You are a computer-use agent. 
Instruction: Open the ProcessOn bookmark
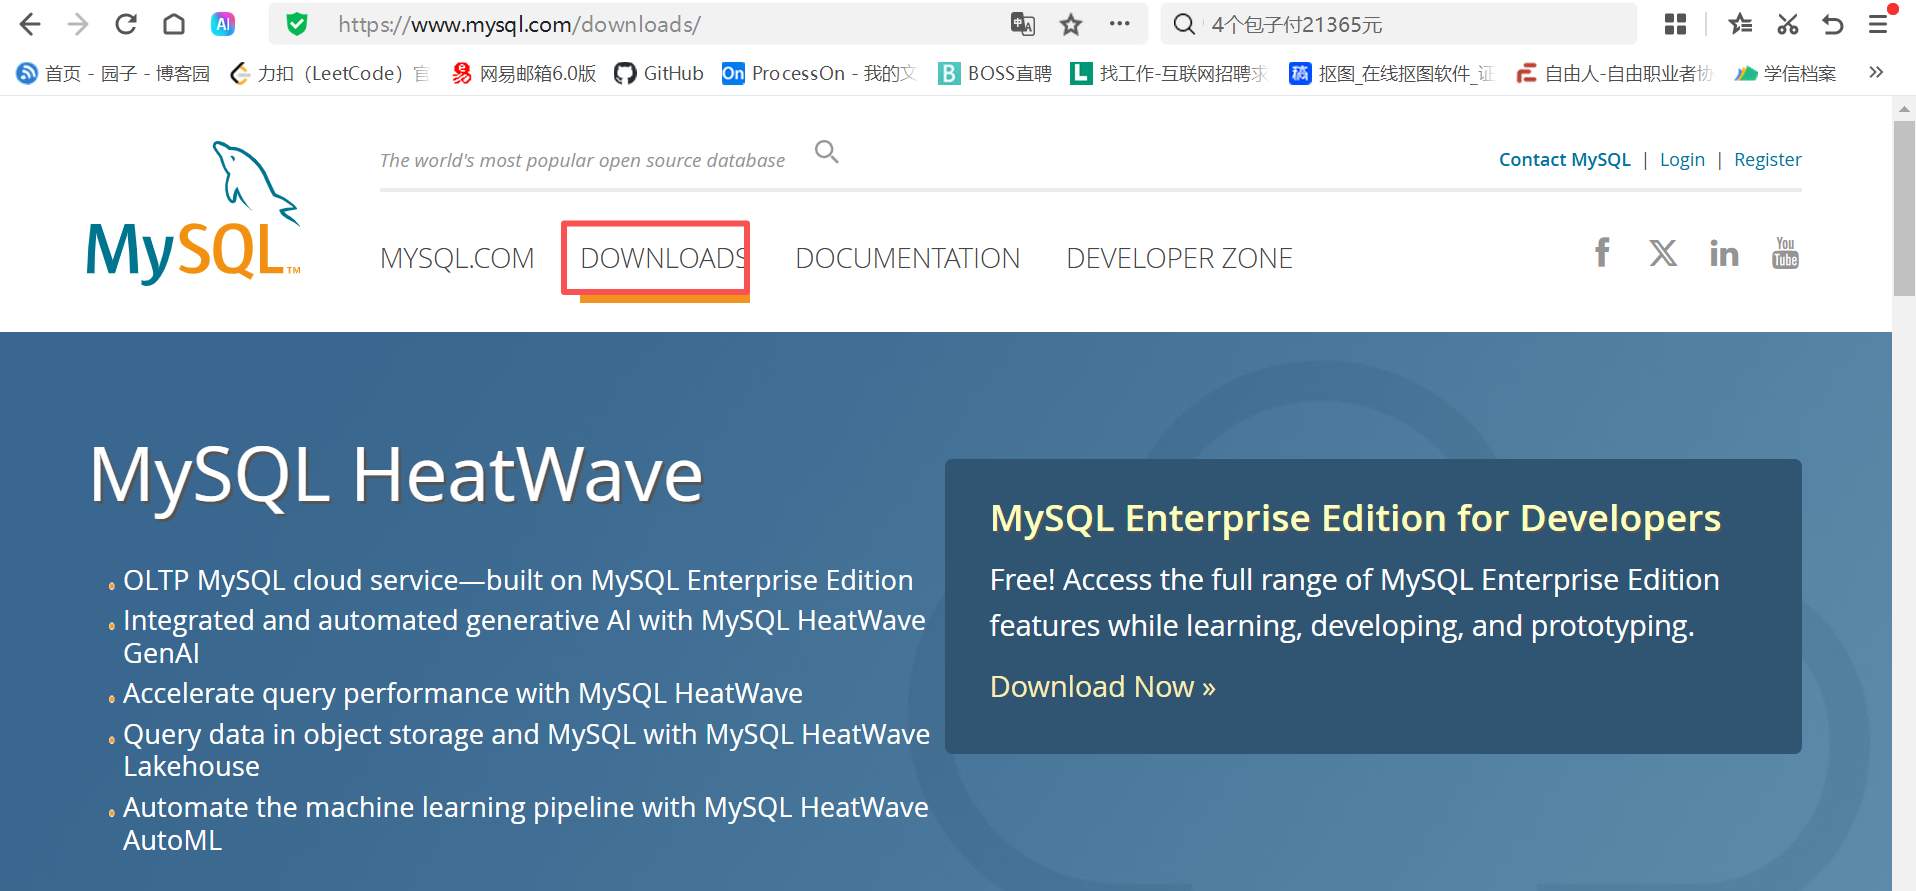(x=819, y=73)
